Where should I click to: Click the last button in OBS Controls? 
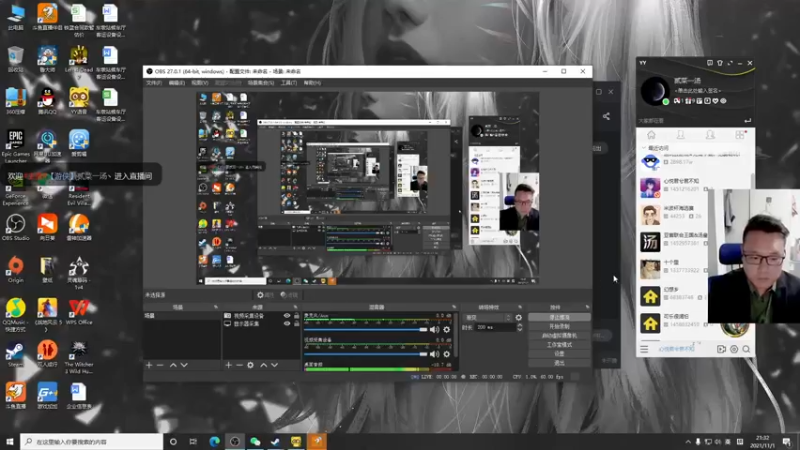pyautogui.click(x=559, y=363)
